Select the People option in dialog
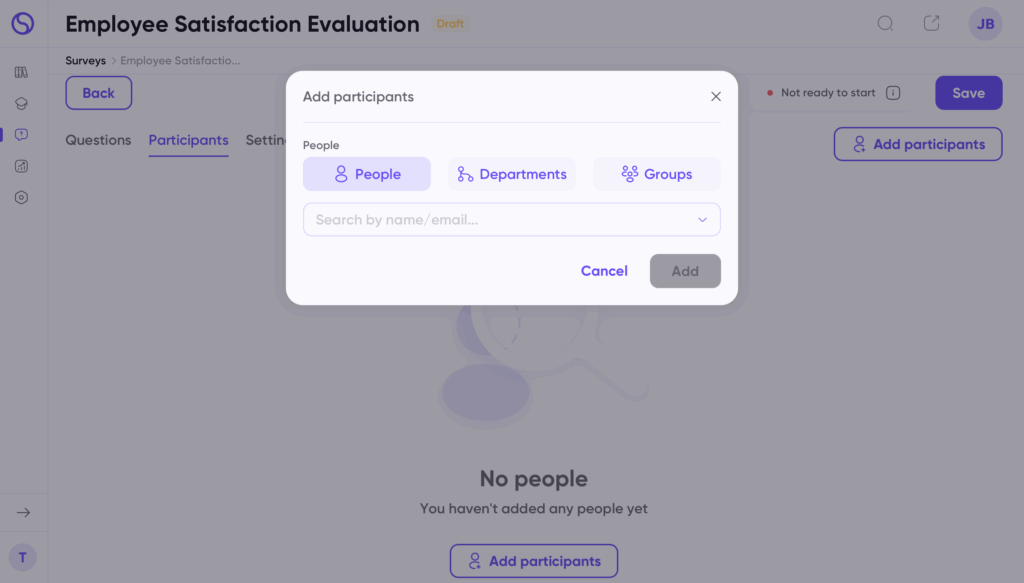Screen dimensions: 1024x583 coord(367,174)
